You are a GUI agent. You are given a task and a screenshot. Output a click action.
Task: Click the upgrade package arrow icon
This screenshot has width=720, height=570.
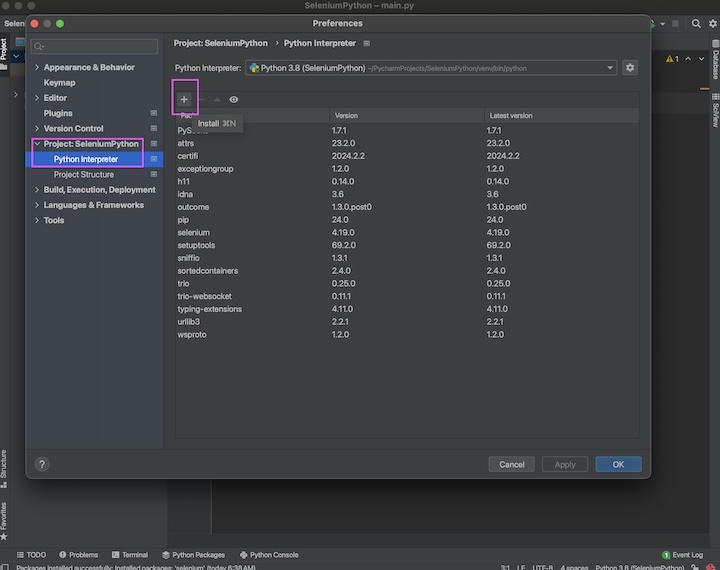217,99
